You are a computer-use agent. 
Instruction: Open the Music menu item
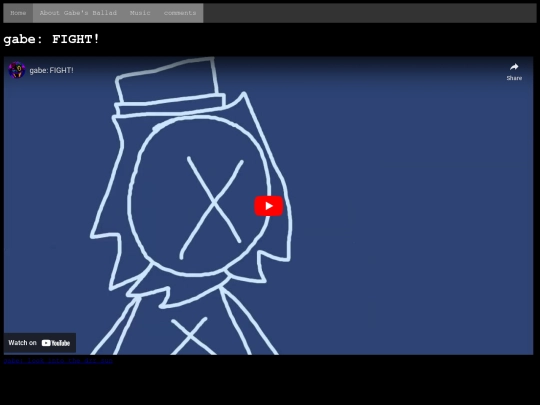click(140, 13)
